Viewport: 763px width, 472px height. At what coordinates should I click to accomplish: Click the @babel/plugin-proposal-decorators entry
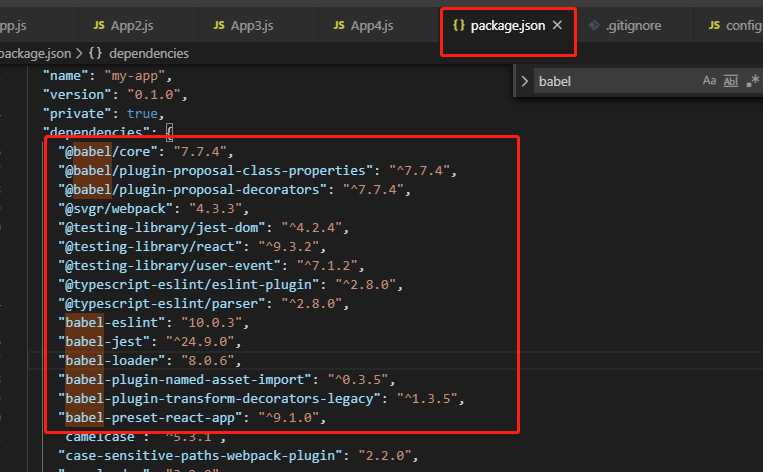pos(234,190)
